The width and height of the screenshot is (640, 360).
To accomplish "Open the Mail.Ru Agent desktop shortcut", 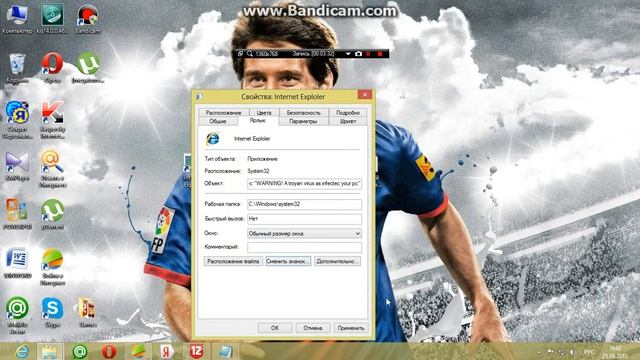I will (x=17, y=315).
